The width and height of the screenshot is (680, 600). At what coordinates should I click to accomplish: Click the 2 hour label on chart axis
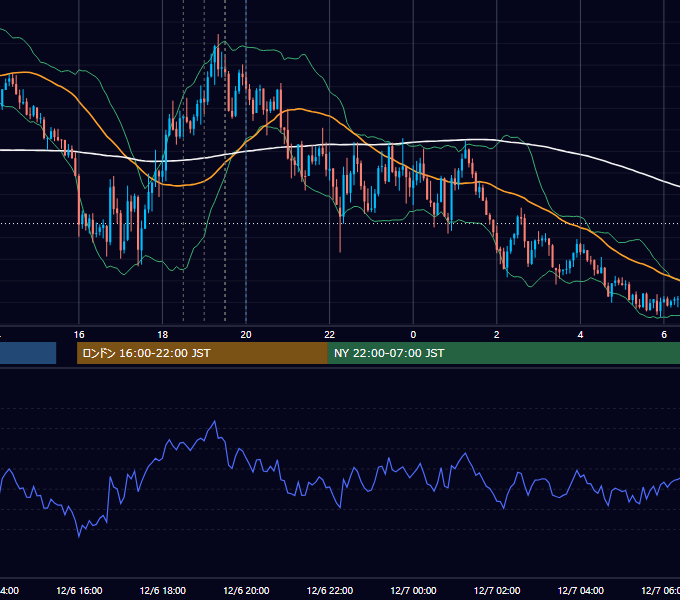pos(497,335)
